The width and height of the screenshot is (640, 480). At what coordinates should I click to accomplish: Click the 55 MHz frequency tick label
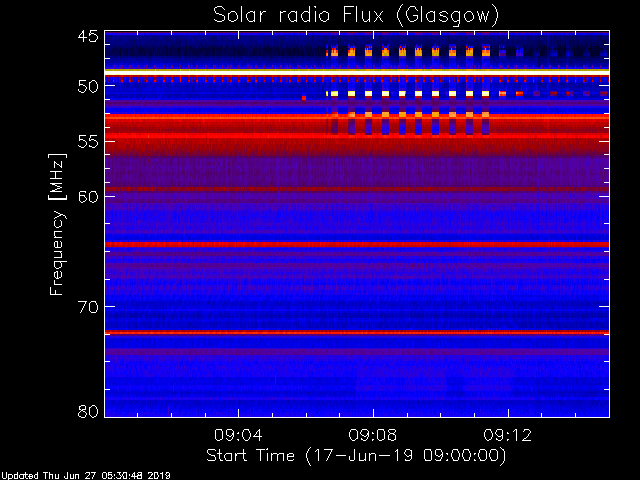87,142
